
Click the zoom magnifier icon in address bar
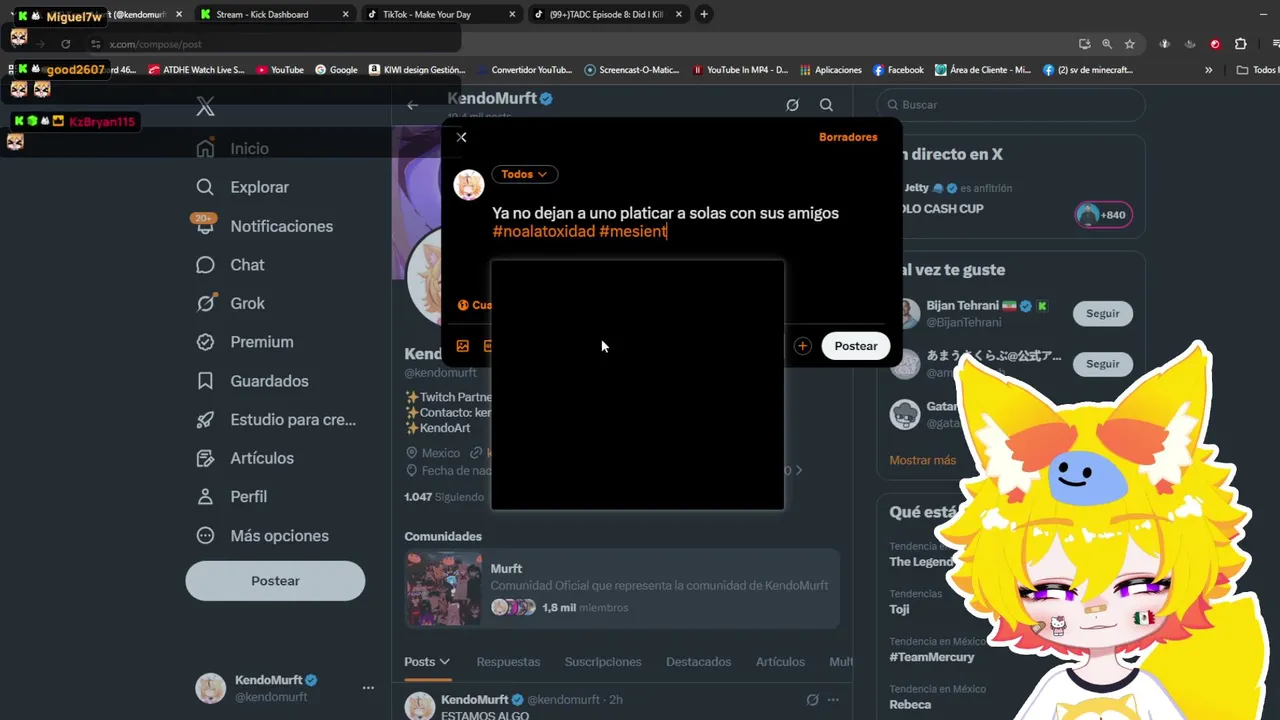tap(1107, 44)
